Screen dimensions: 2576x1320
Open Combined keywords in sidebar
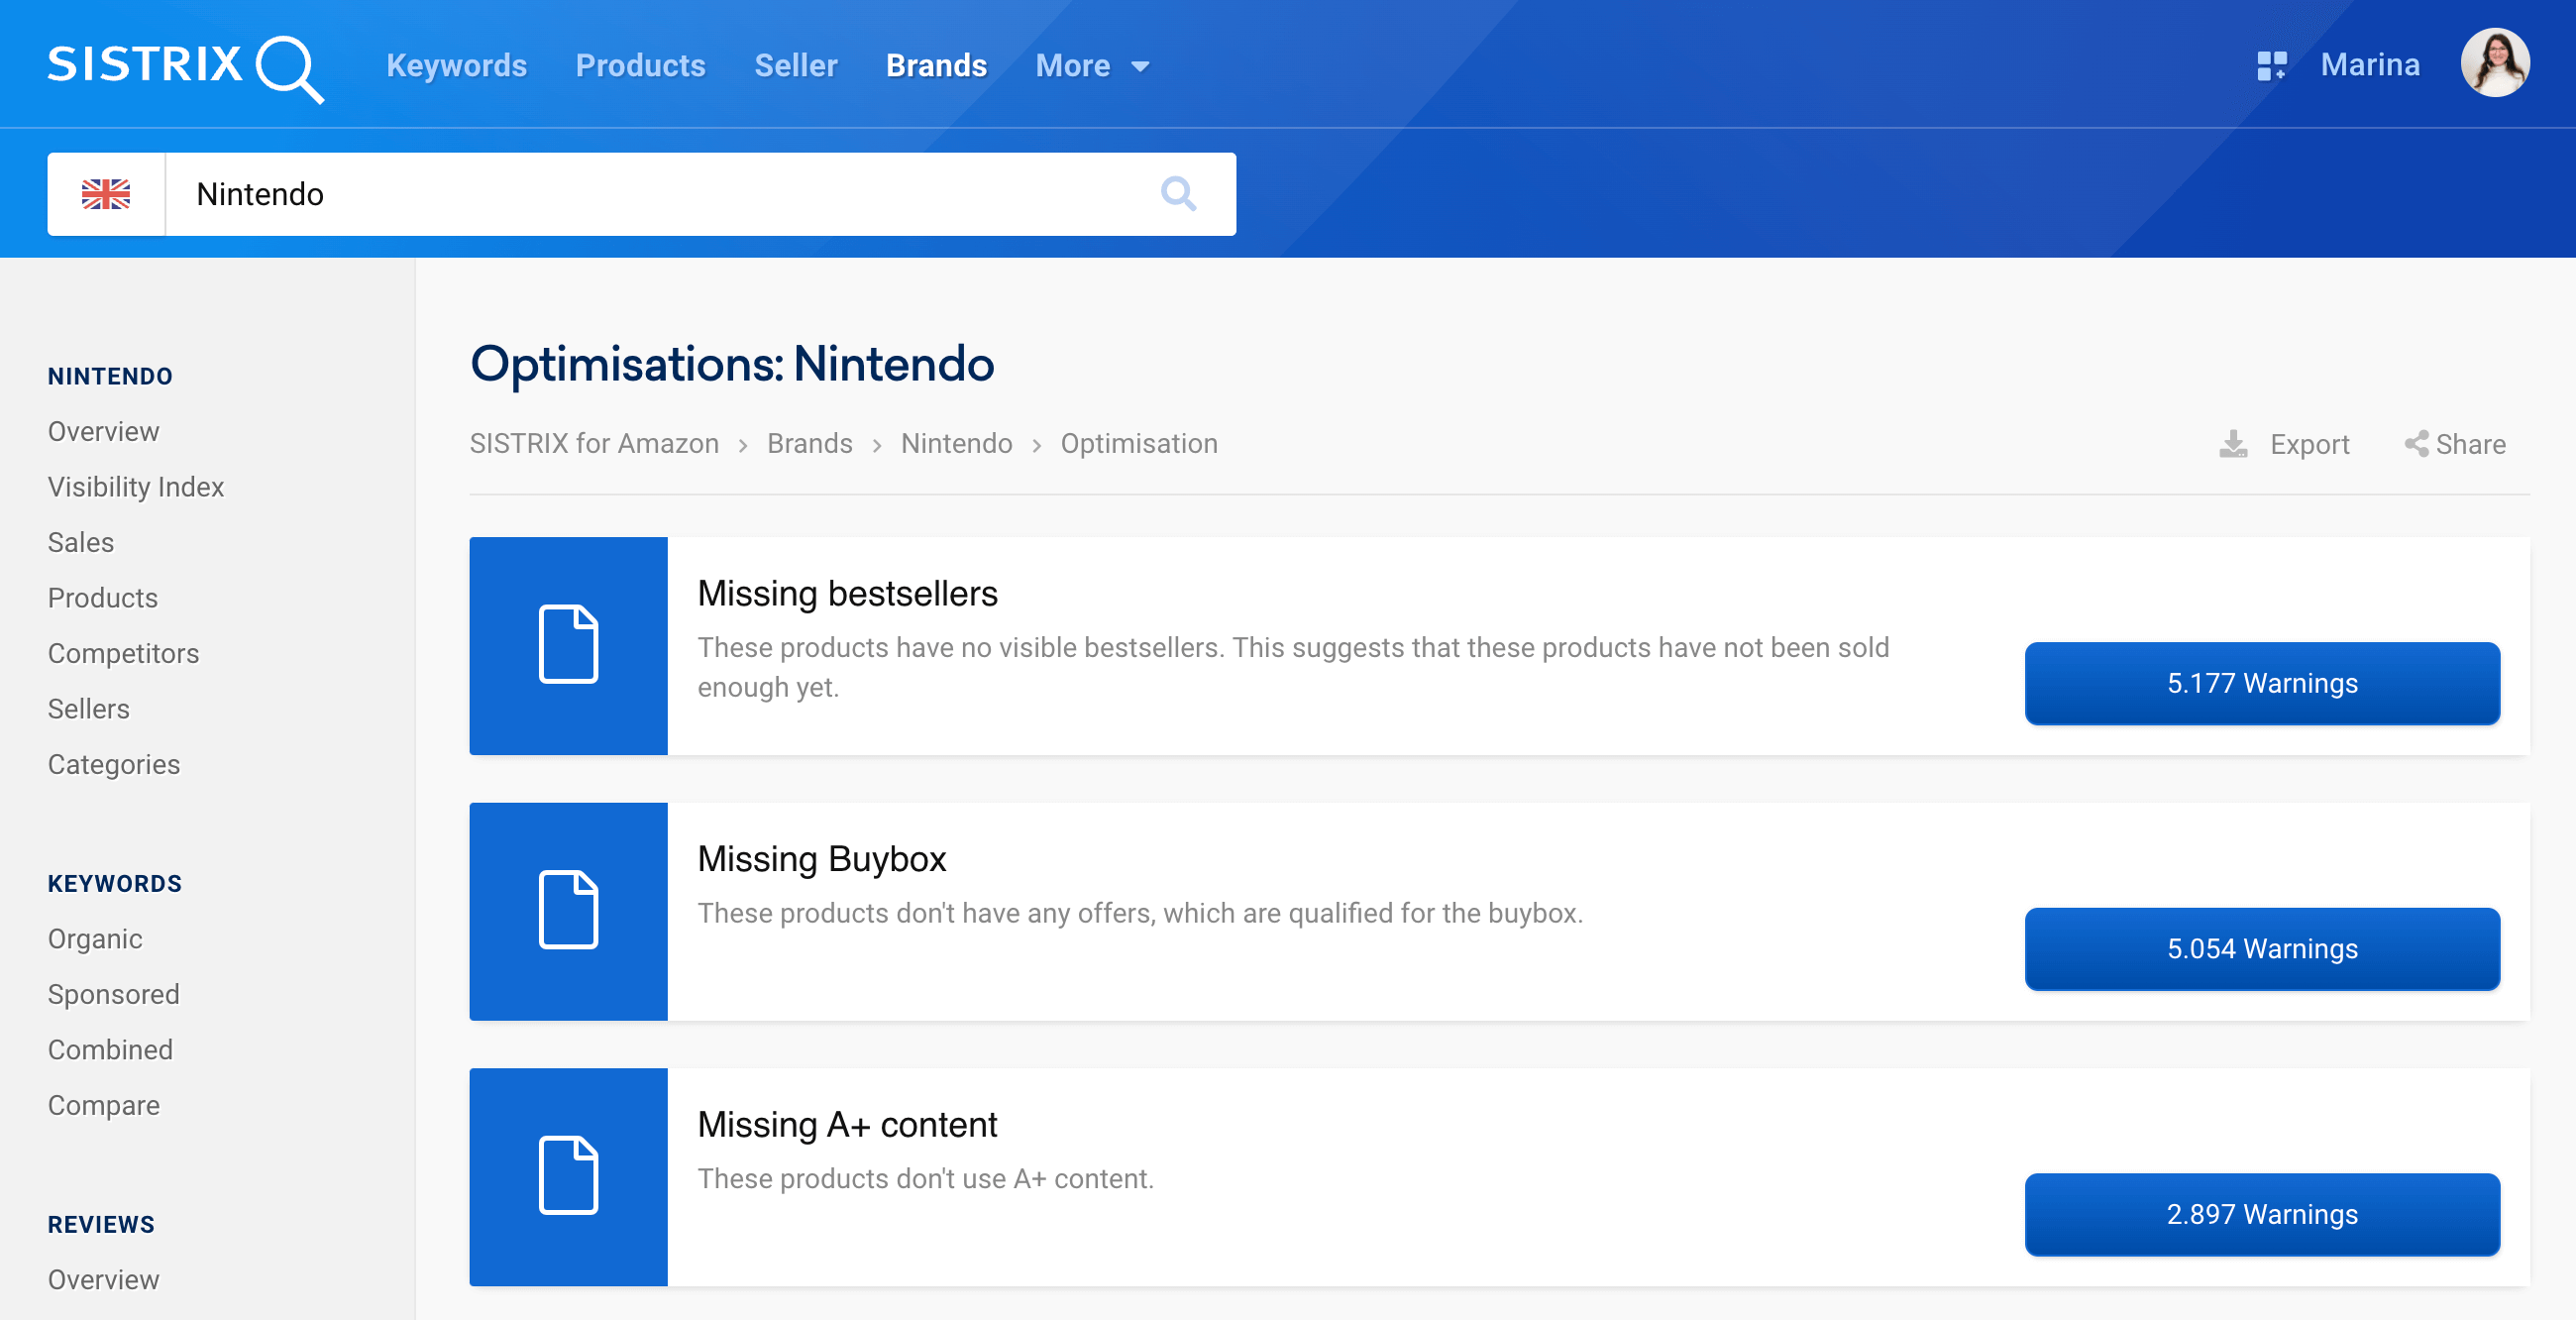coord(110,1050)
